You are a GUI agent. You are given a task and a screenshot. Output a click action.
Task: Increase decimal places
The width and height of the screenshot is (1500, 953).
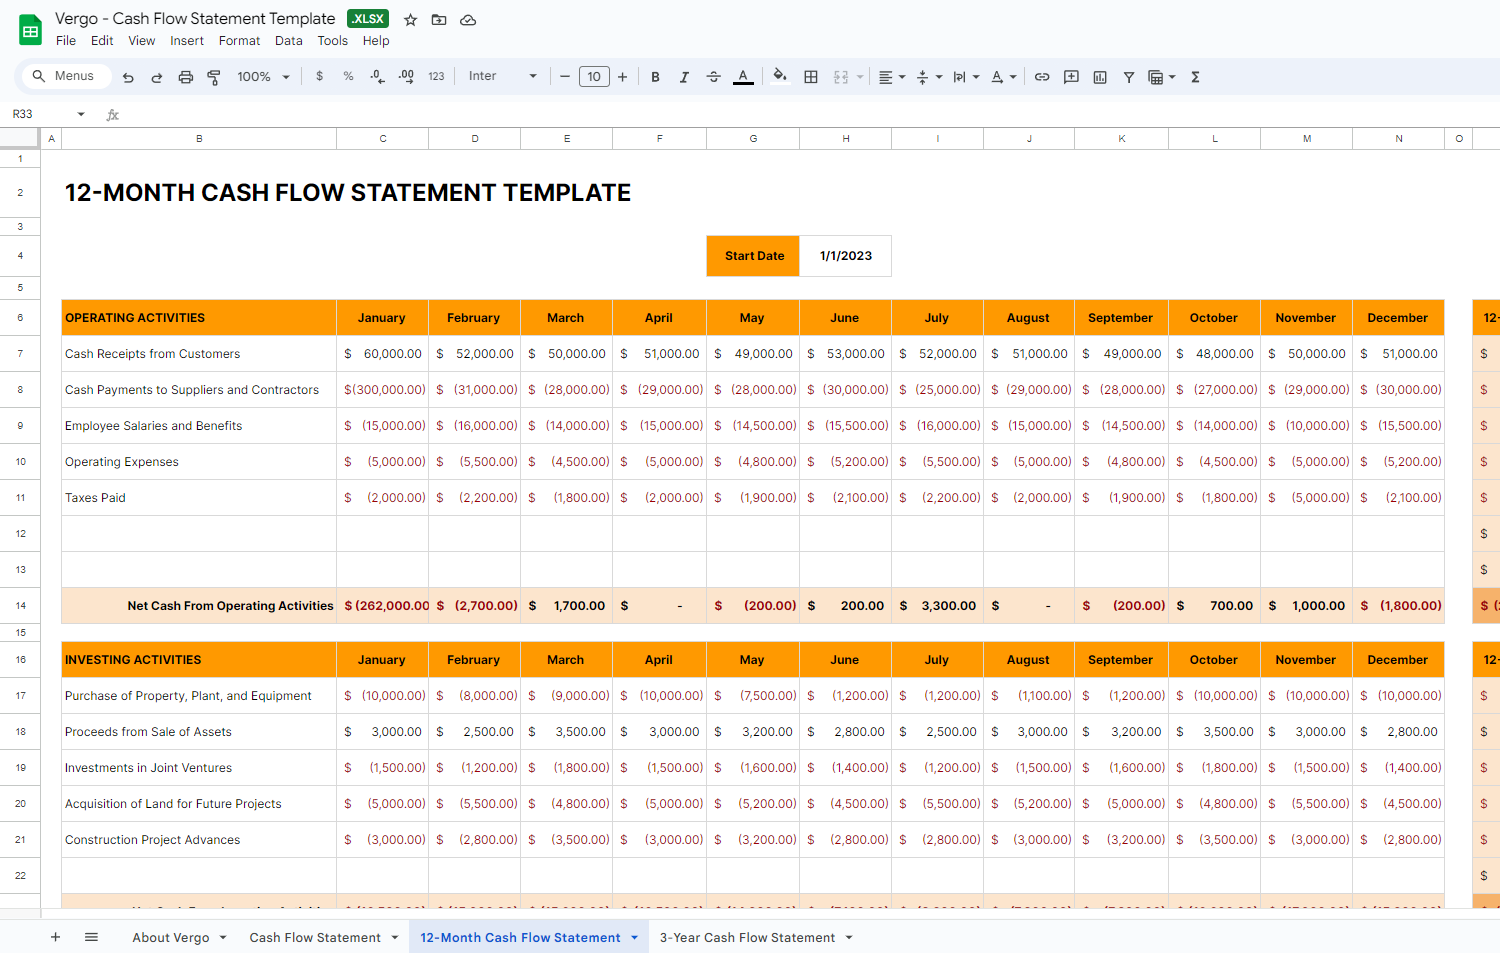coord(406,76)
